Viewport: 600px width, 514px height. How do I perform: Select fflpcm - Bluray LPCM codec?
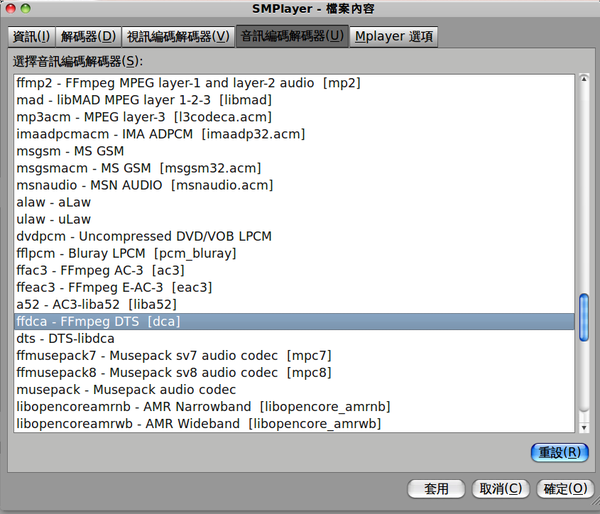point(294,253)
